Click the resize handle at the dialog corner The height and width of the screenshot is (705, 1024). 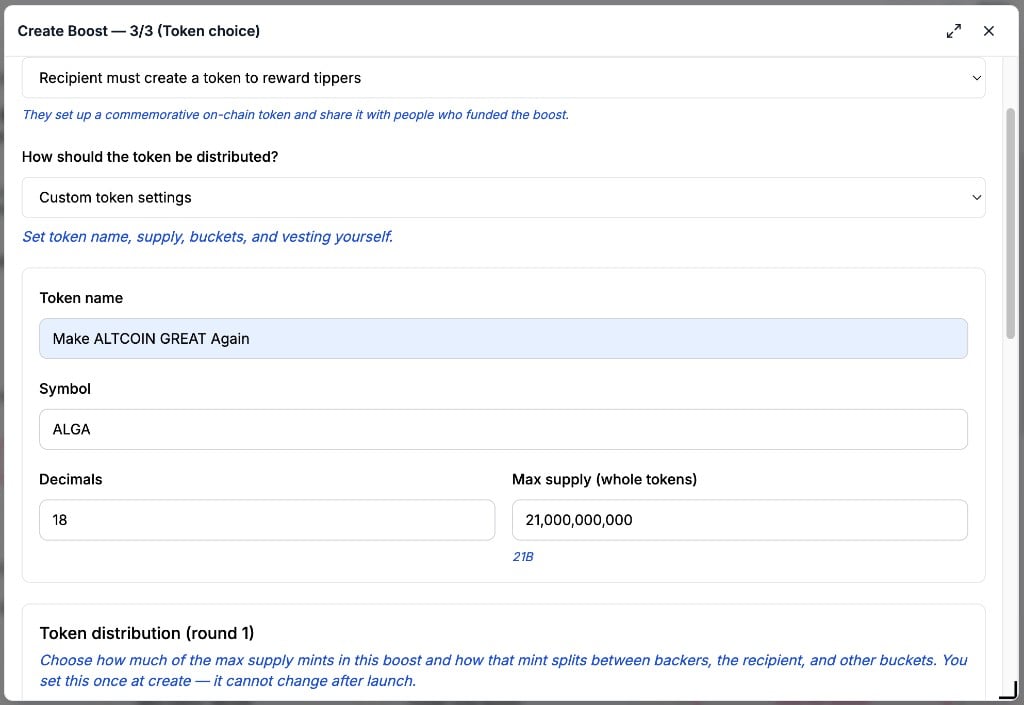(x=1009, y=690)
